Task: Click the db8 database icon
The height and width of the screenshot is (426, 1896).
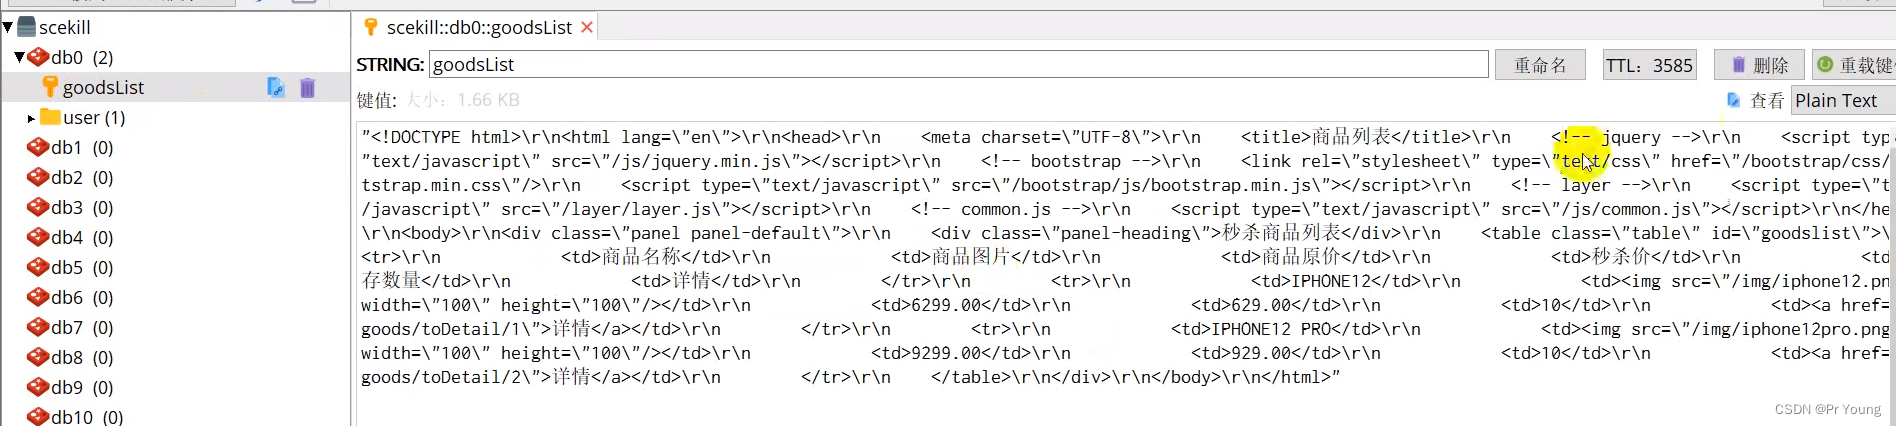Action: [x=38, y=357]
